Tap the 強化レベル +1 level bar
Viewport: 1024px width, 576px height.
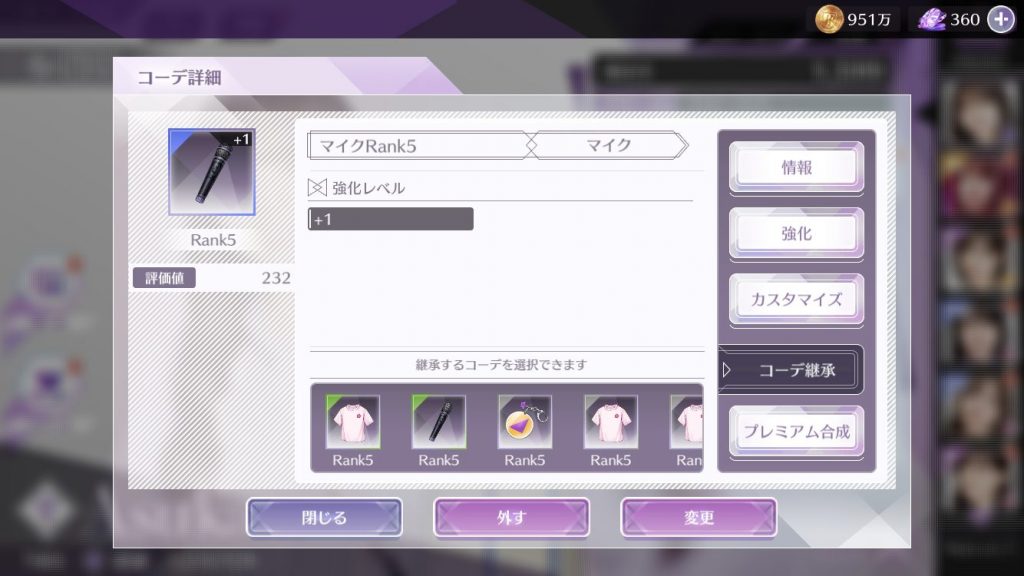tap(391, 219)
